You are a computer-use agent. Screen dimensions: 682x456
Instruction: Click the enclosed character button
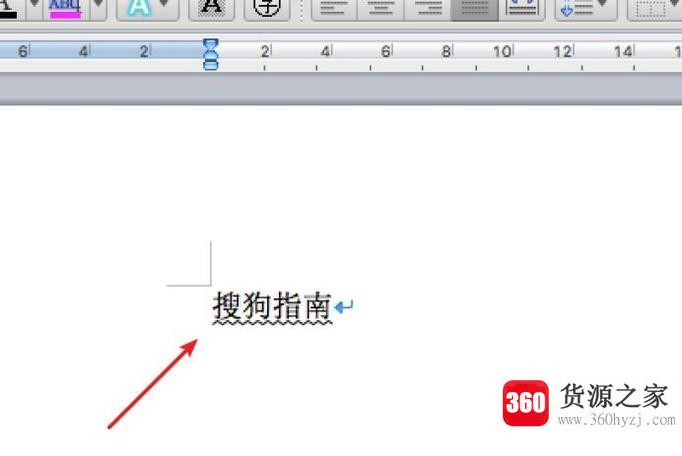pyautogui.click(x=267, y=8)
